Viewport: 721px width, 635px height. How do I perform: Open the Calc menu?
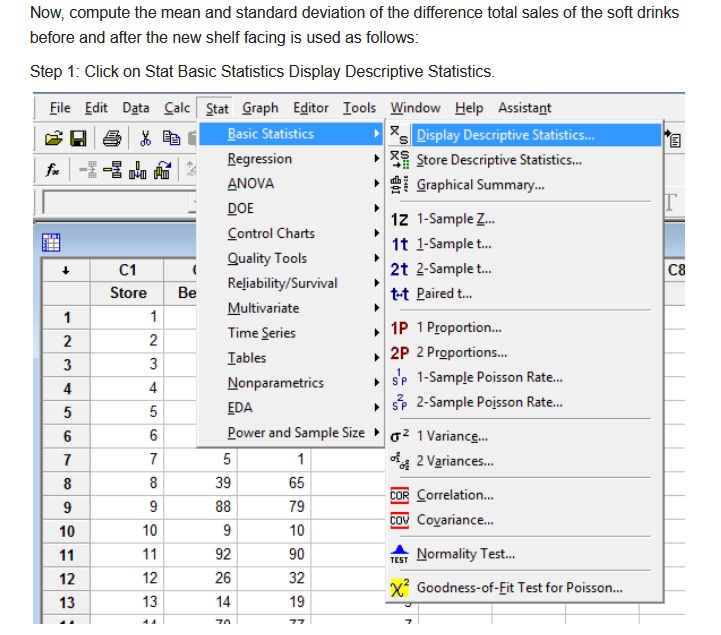coord(177,108)
